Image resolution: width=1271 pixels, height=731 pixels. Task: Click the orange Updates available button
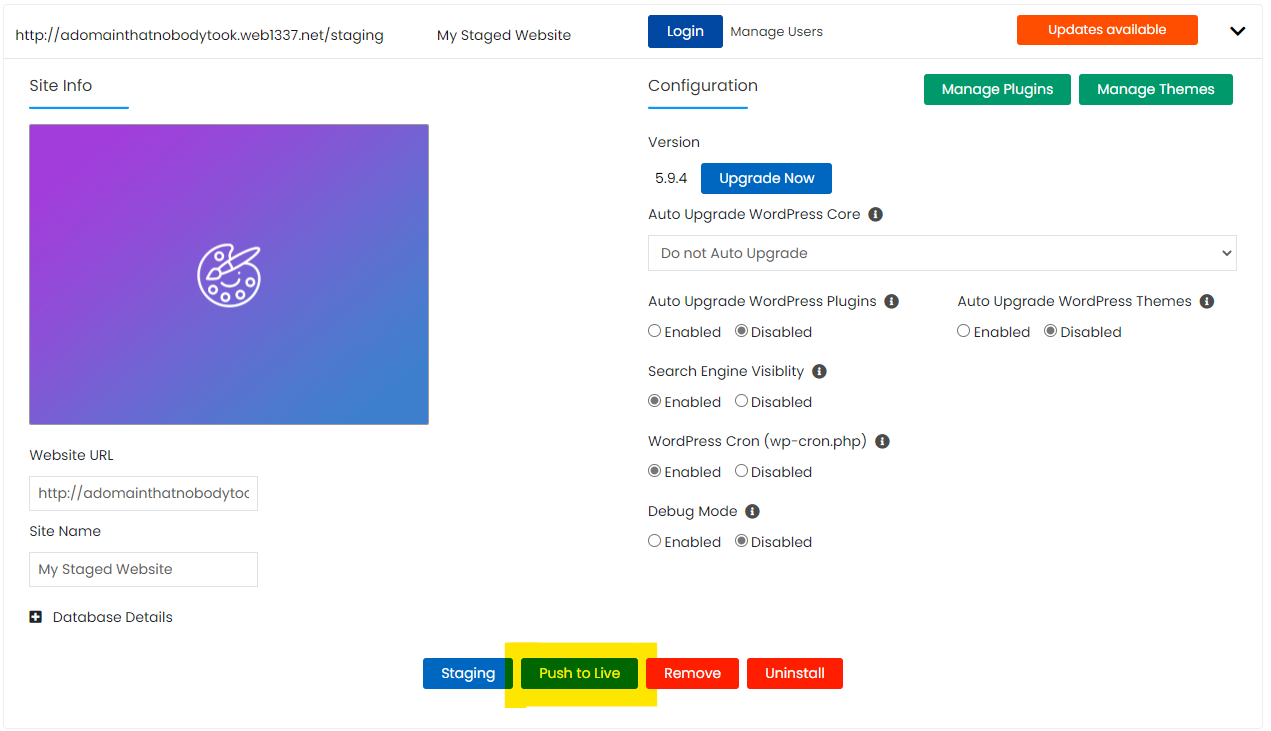(1106, 30)
